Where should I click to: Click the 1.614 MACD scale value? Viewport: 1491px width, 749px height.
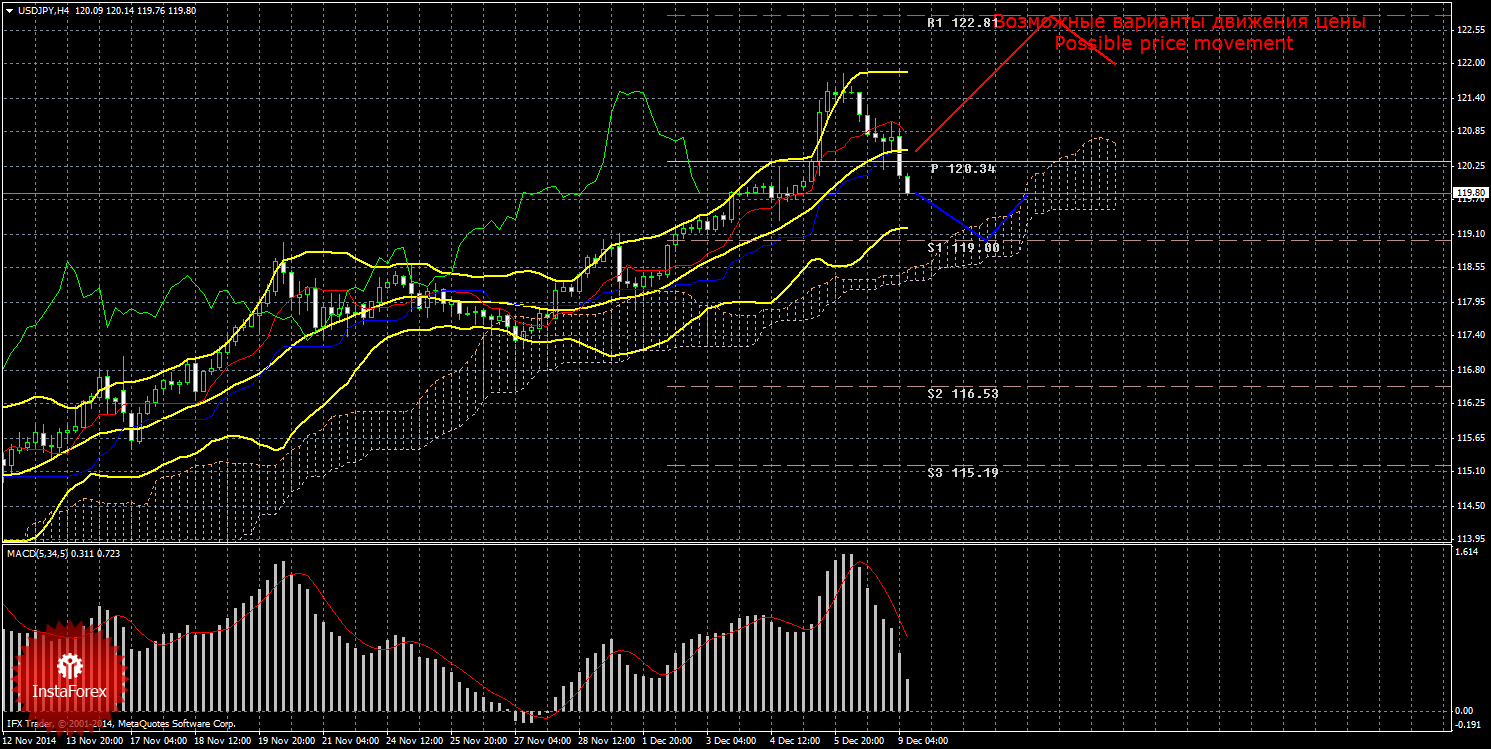(1467, 552)
